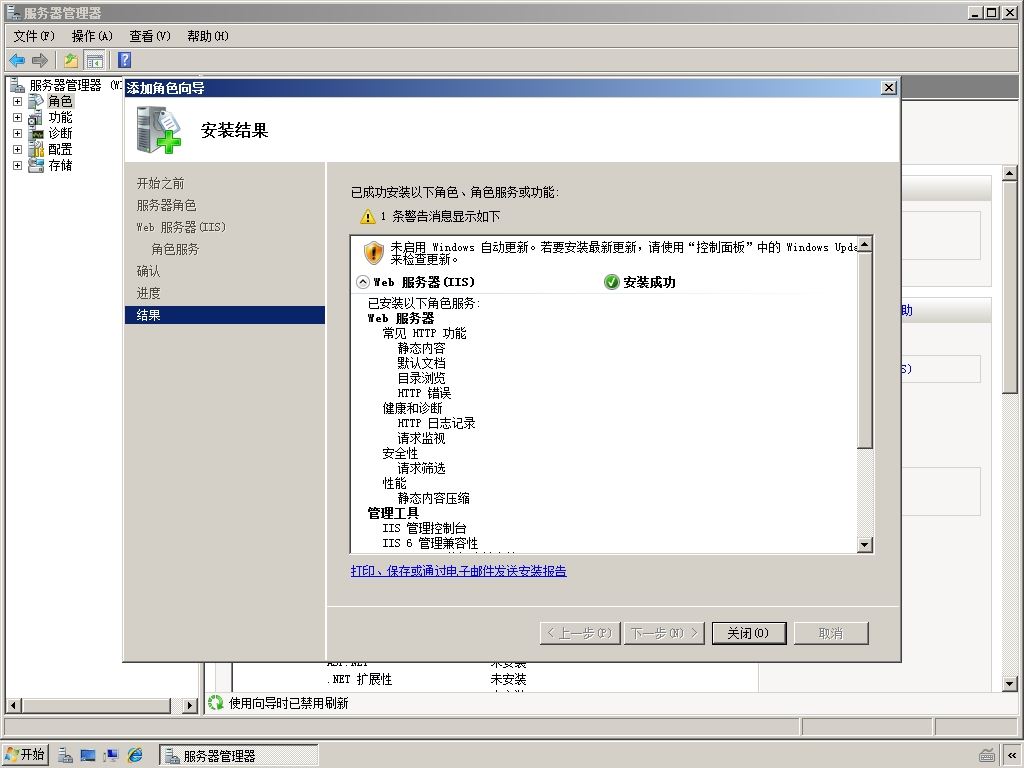Select the 功能 tree node
1024x768 pixels.
click(x=60, y=118)
